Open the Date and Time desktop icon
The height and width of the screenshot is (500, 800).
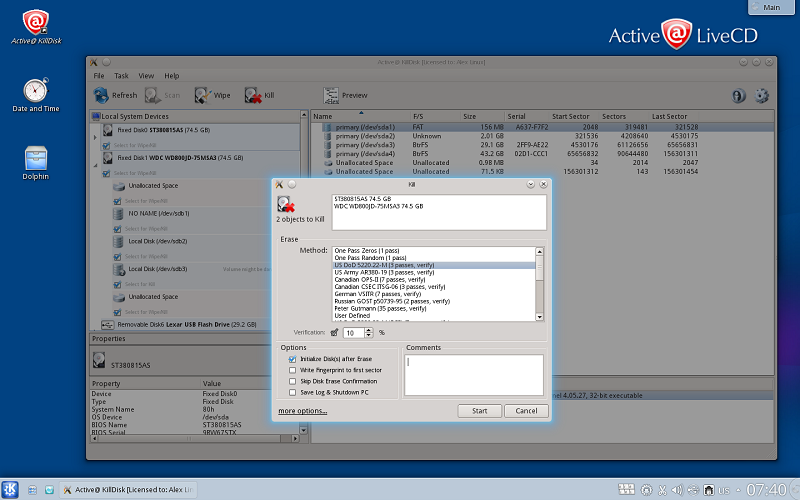coord(35,90)
